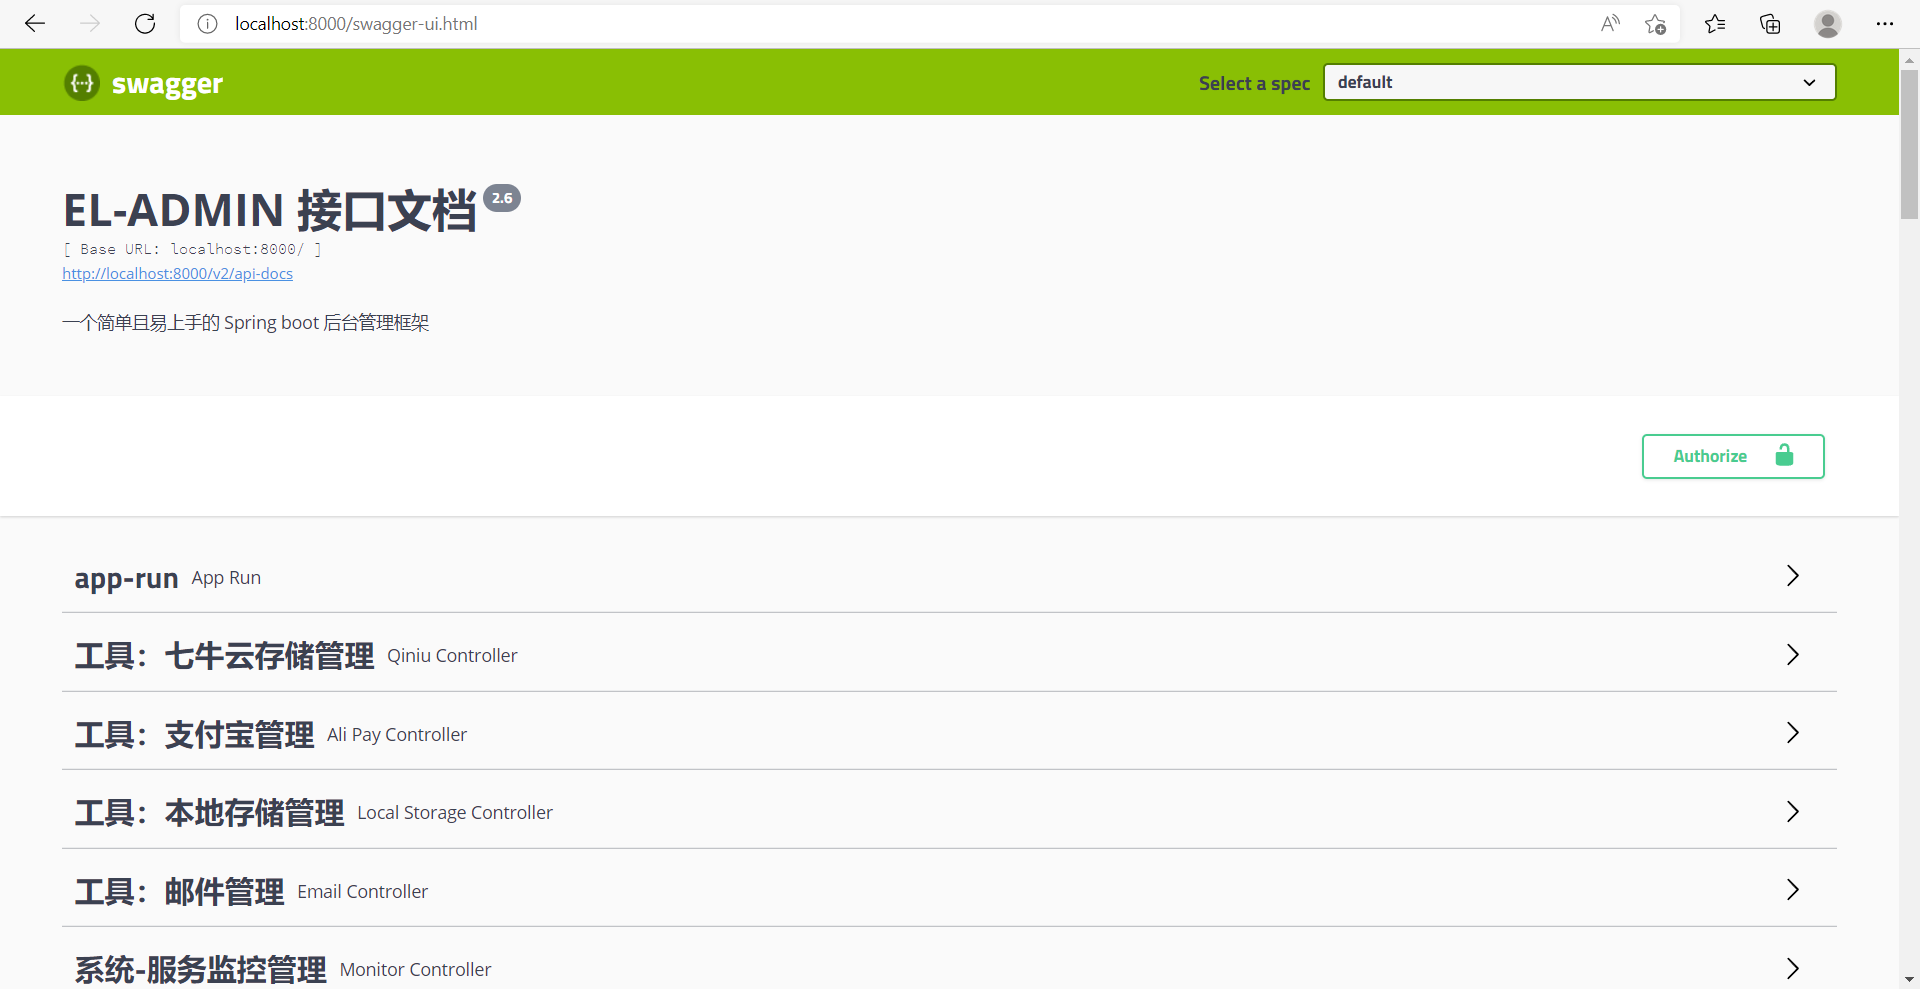Open the spec selection dropdown showing default
The height and width of the screenshot is (989, 1920).
point(1577,82)
